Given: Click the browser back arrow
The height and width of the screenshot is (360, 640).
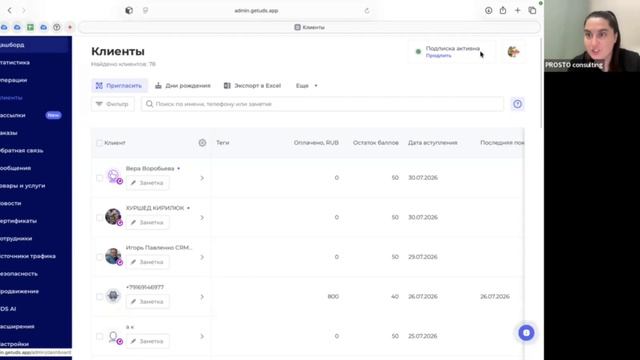Looking at the screenshot, I should coord(10,11).
